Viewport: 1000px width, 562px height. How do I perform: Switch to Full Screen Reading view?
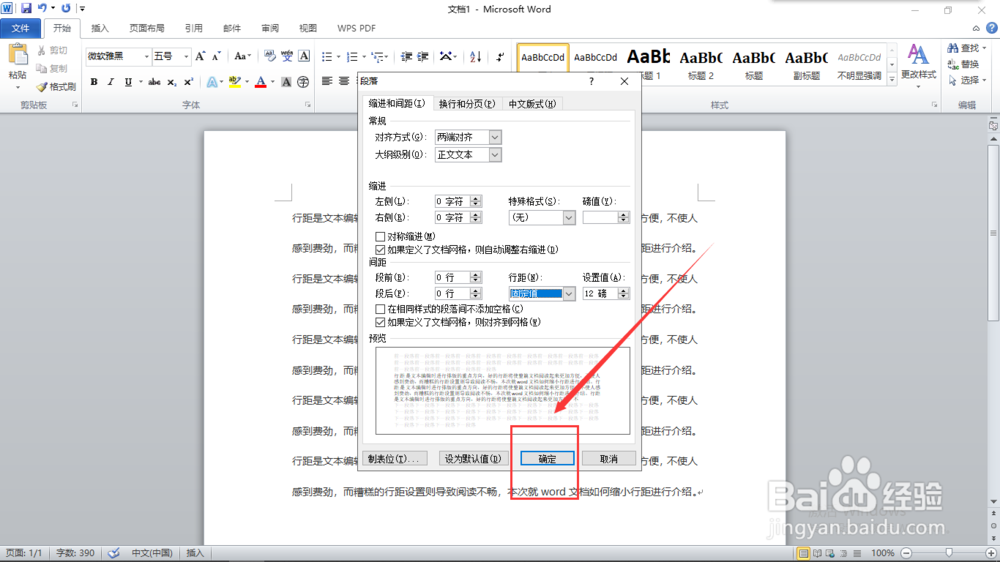817,553
